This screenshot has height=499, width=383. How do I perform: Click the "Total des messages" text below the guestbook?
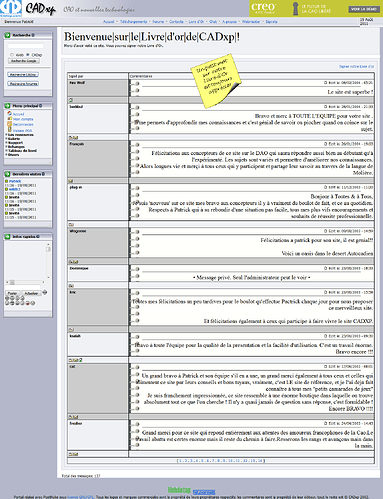click(x=81, y=476)
